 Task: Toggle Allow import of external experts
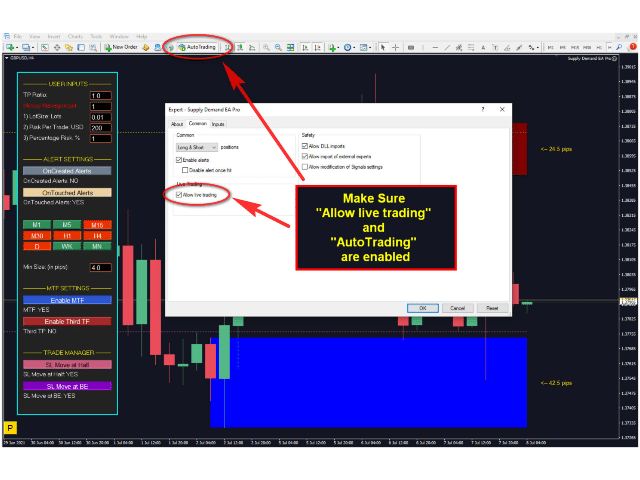[304, 156]
